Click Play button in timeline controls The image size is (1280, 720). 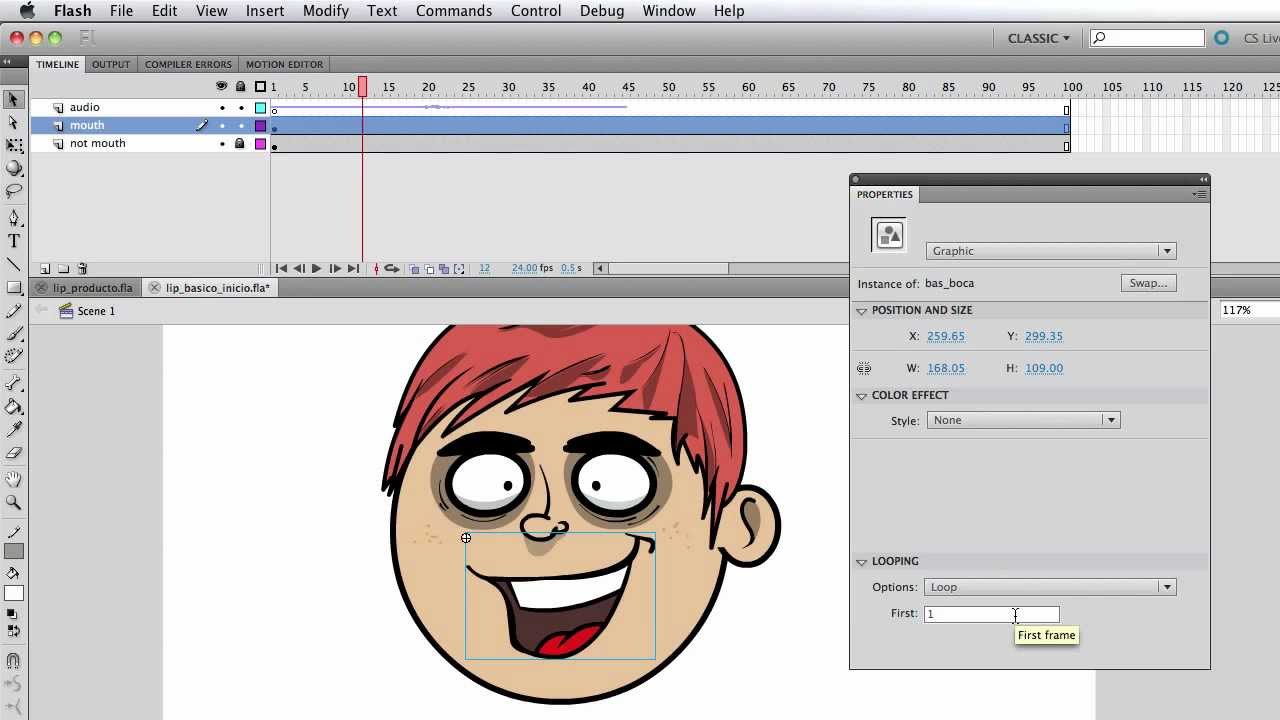[x=316, y=268]
